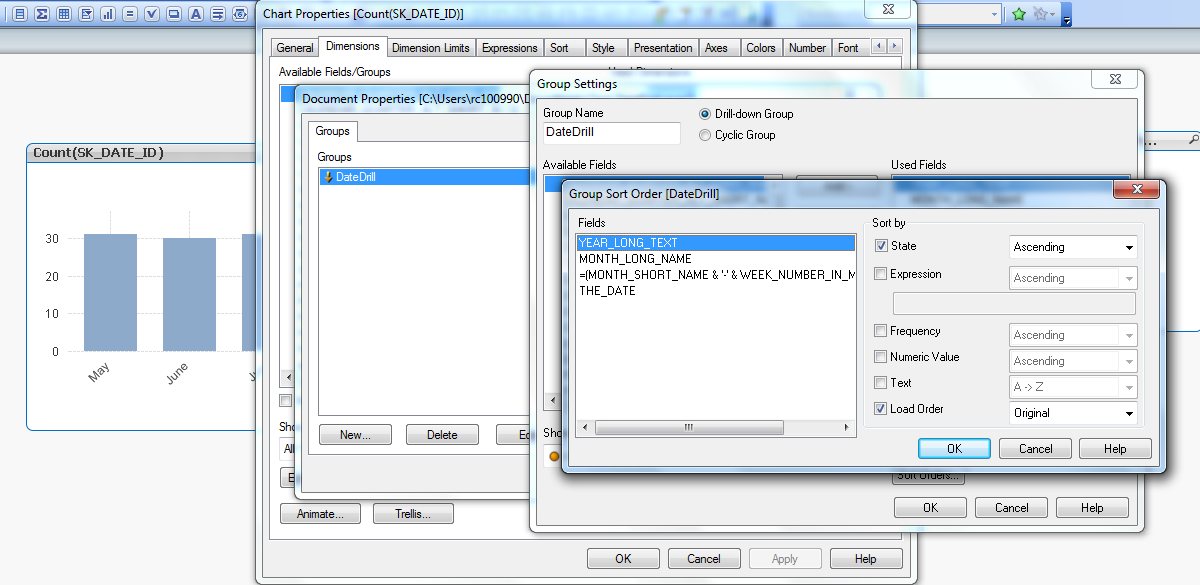Select DateDrill in the Groups list
Image resolution: width=1200 pixels, height=585 pixels.
point(423,177)
